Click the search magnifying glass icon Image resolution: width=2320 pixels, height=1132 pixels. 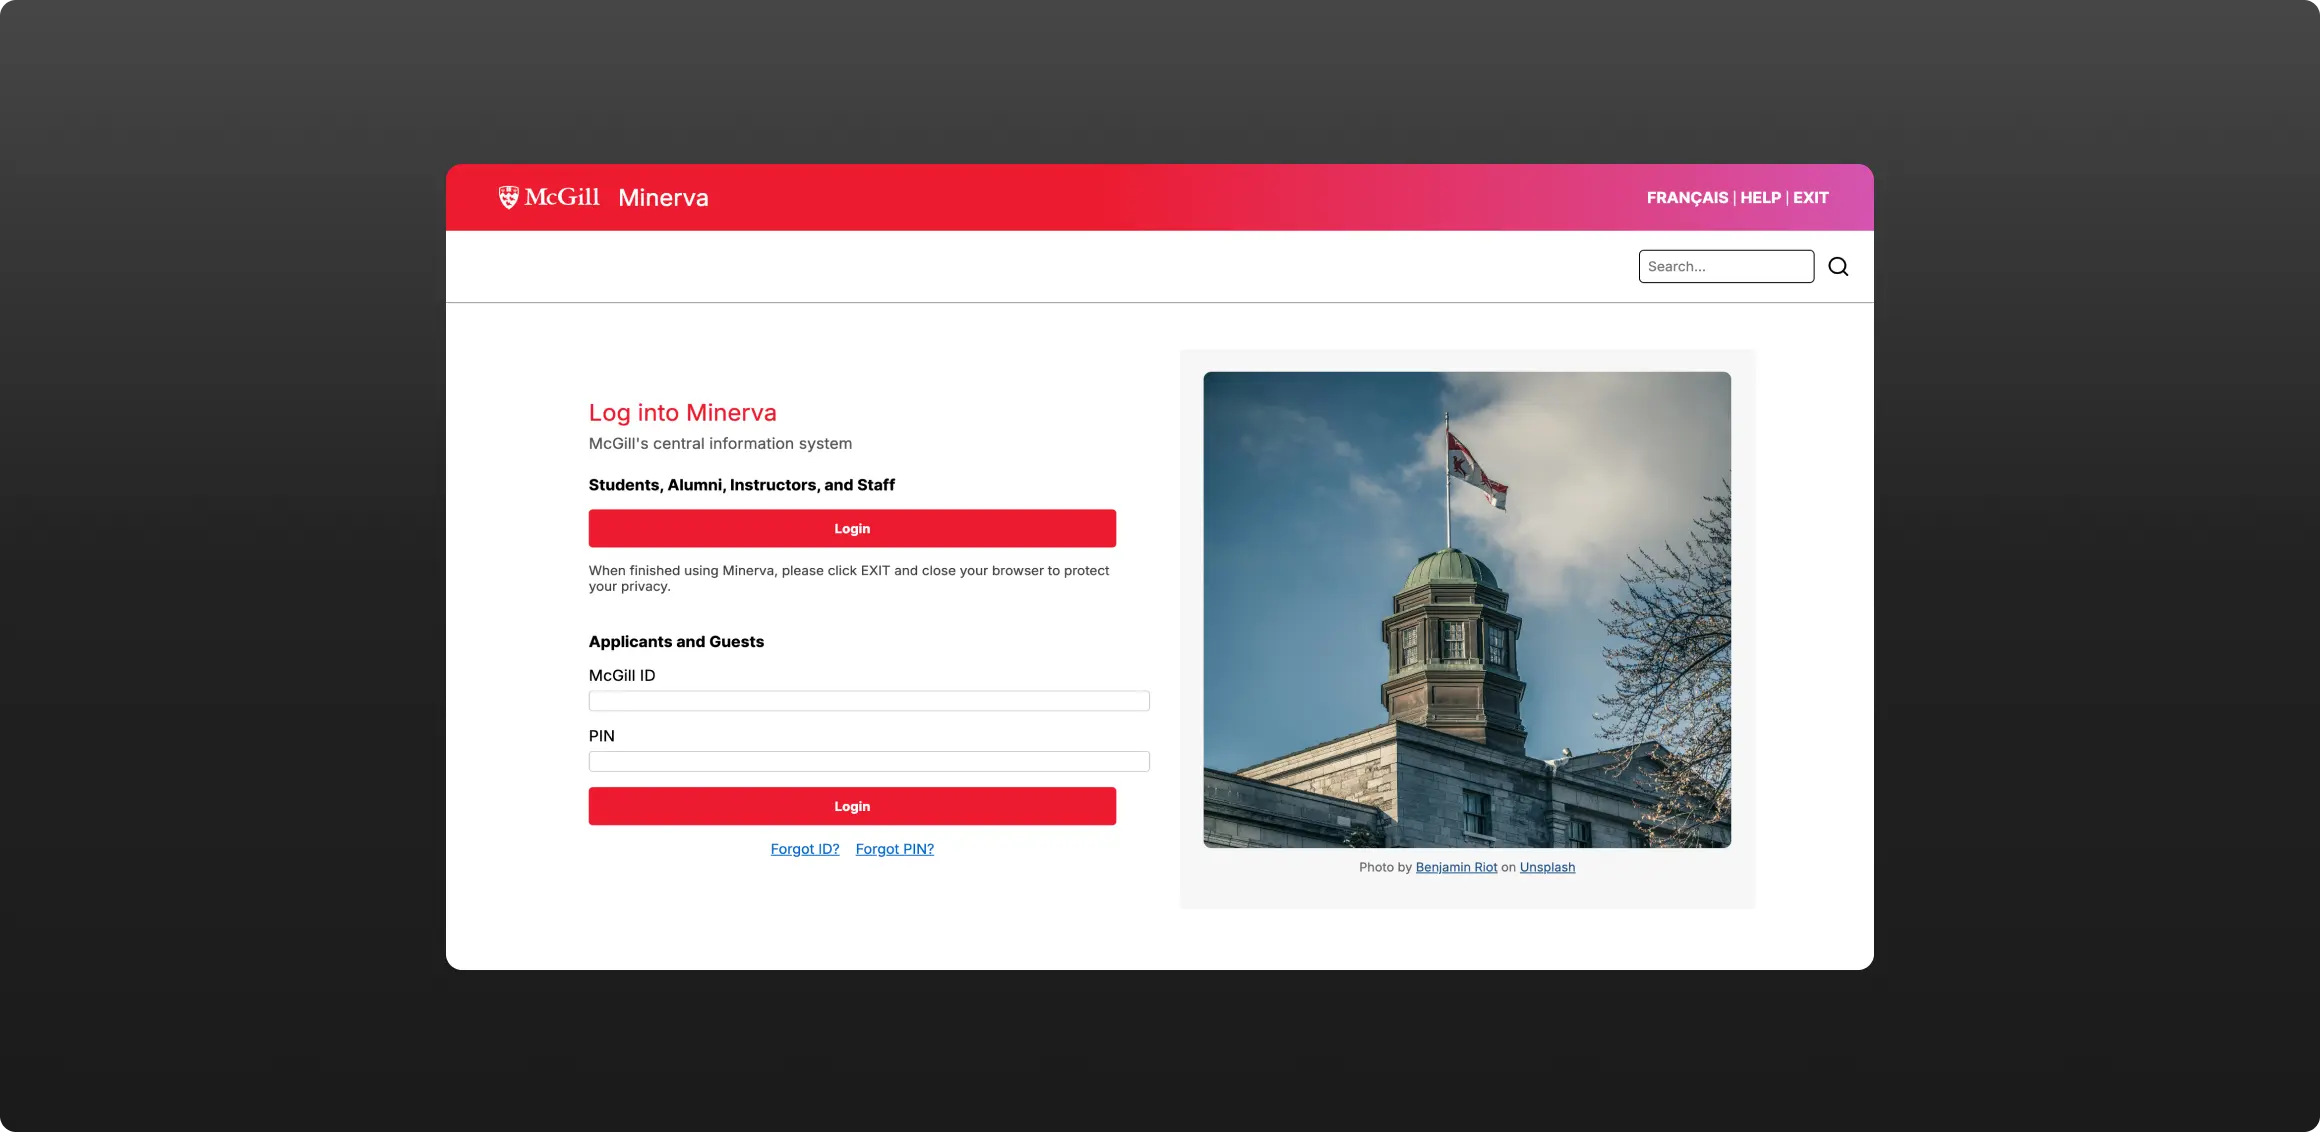pyautogui.click(x=1838, y=266)
